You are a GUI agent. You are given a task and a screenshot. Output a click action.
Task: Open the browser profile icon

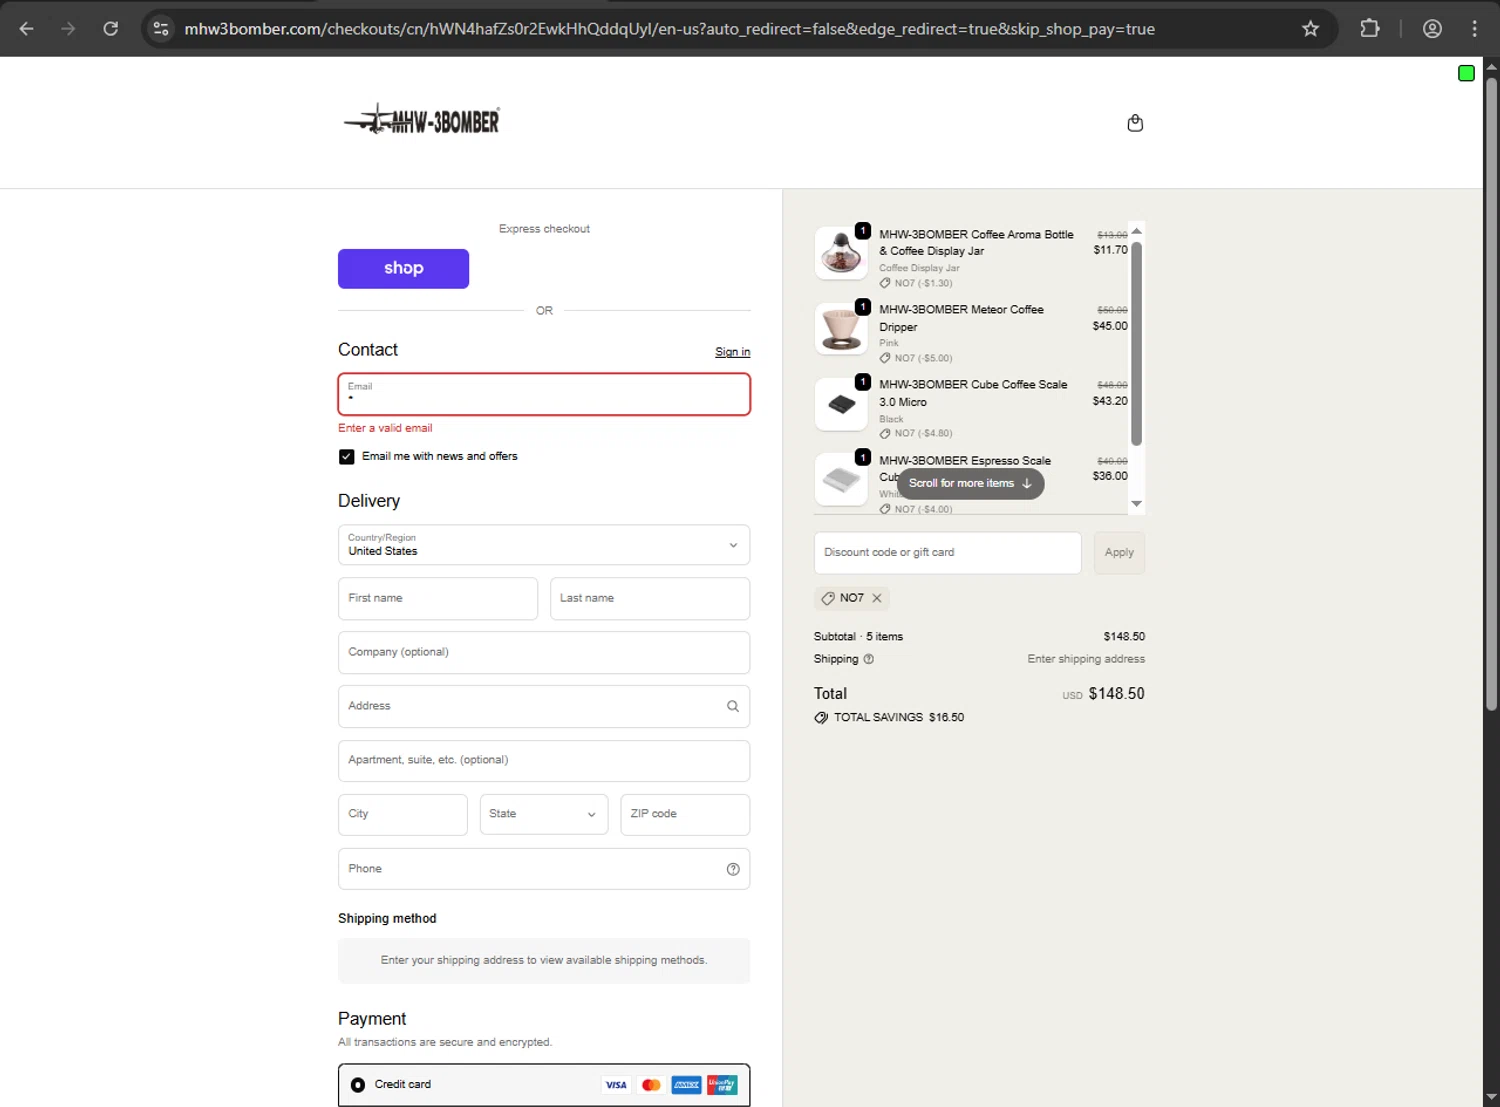click(1432, 29)
